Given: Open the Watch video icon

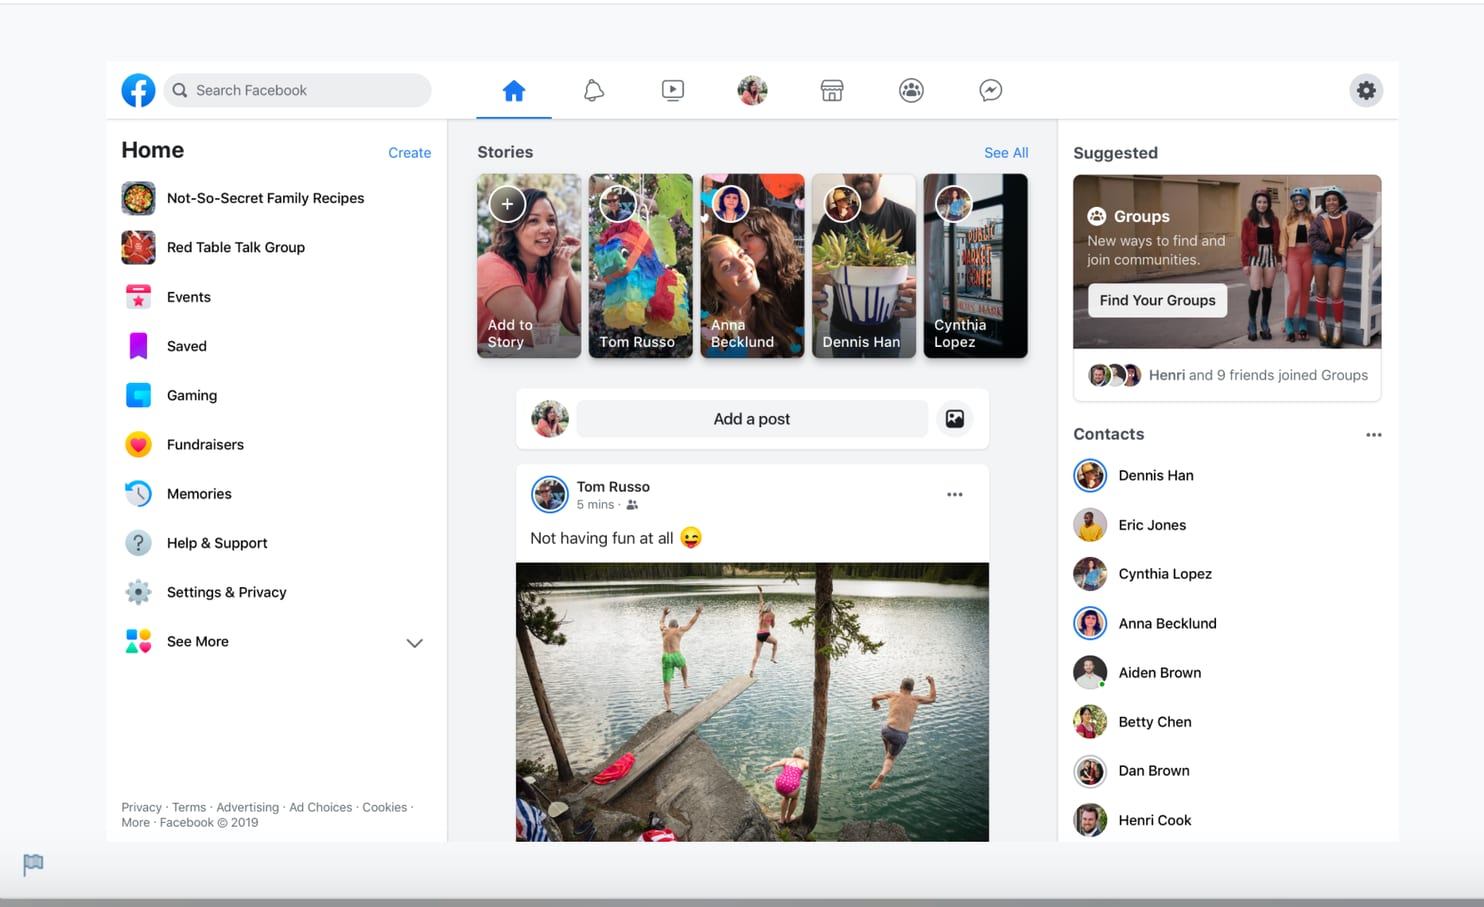Looking at the screenshot, I should 673,91.
